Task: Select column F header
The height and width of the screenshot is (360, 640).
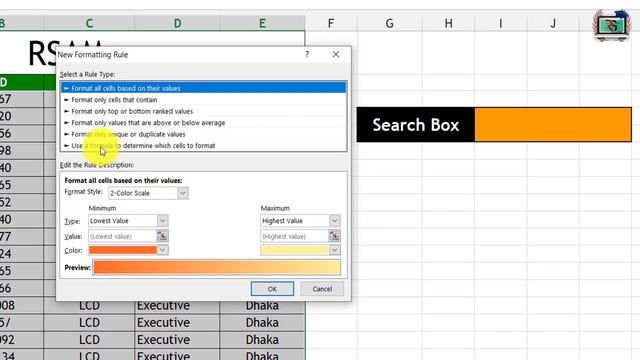Action: click(331, 23)
